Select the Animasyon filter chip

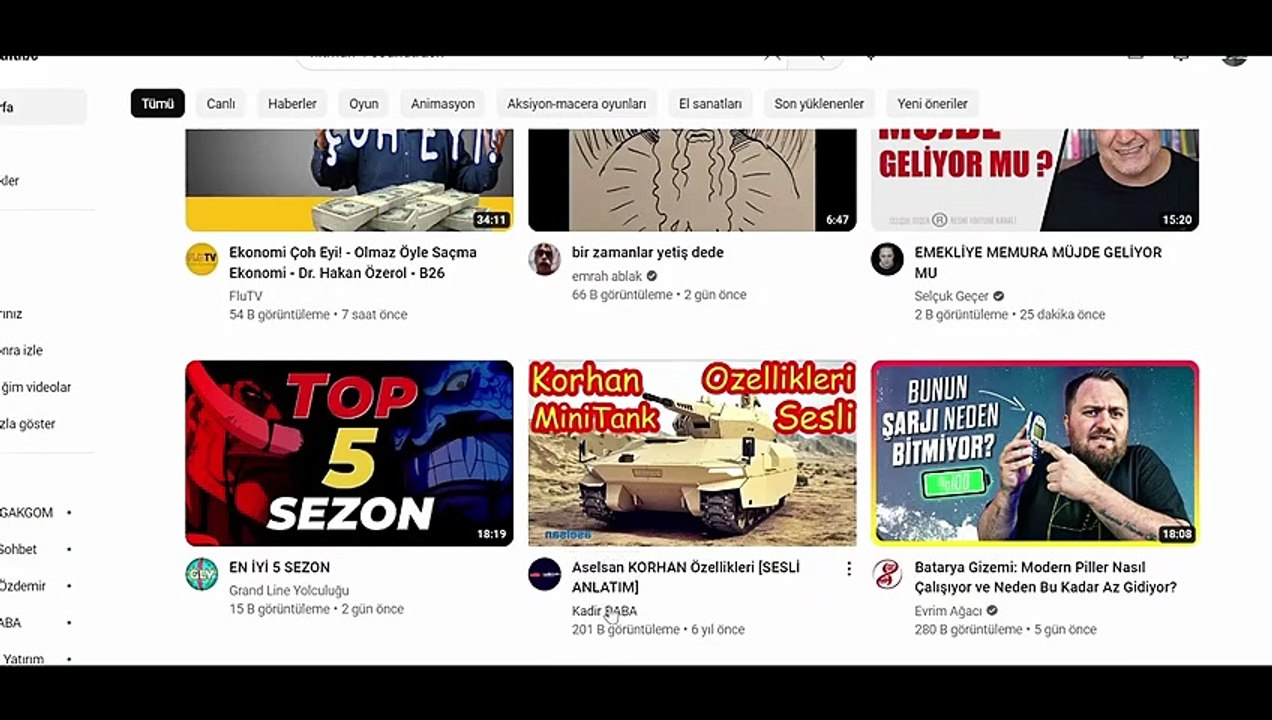click(443, 103)
